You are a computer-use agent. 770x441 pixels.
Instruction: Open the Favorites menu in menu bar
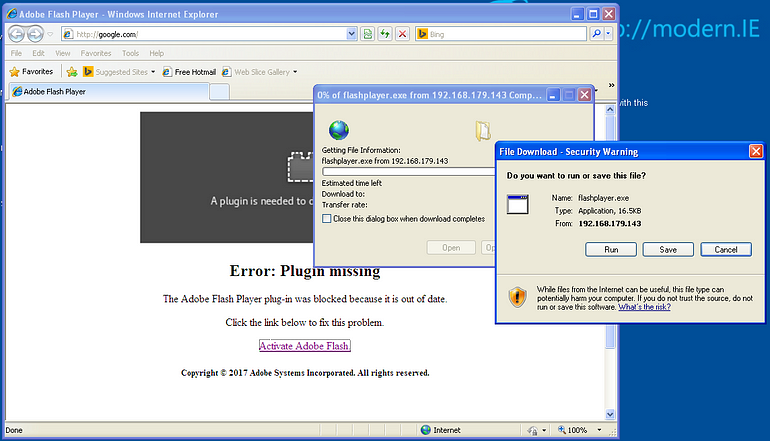click(x=96, y=53)
